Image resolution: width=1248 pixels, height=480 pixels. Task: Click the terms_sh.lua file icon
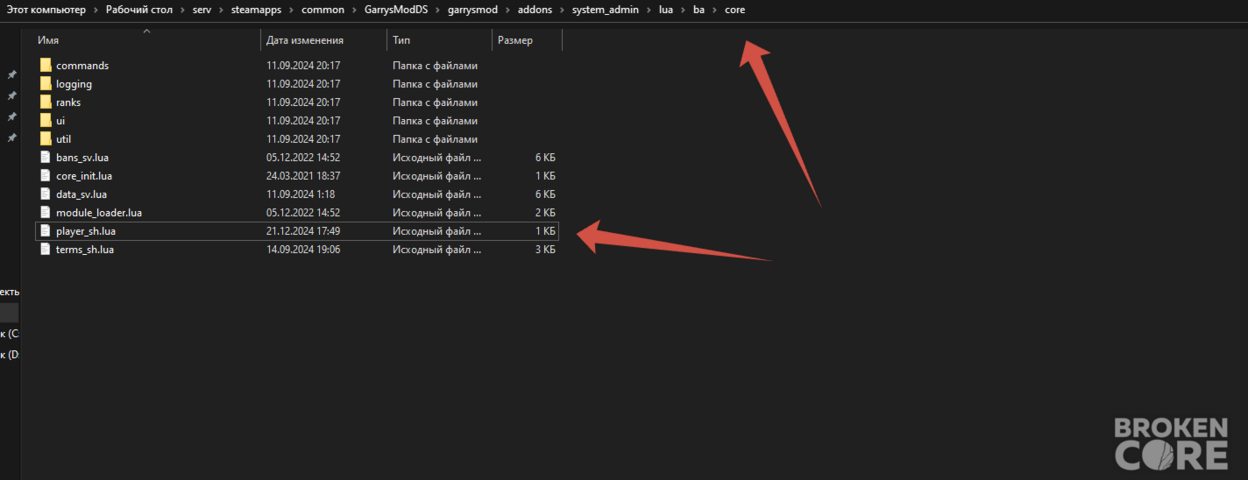pos(45,250)
